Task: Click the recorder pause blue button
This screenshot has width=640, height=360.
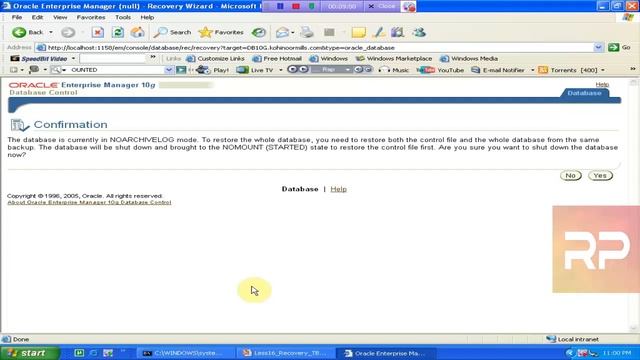Action: tap(280, 6)
